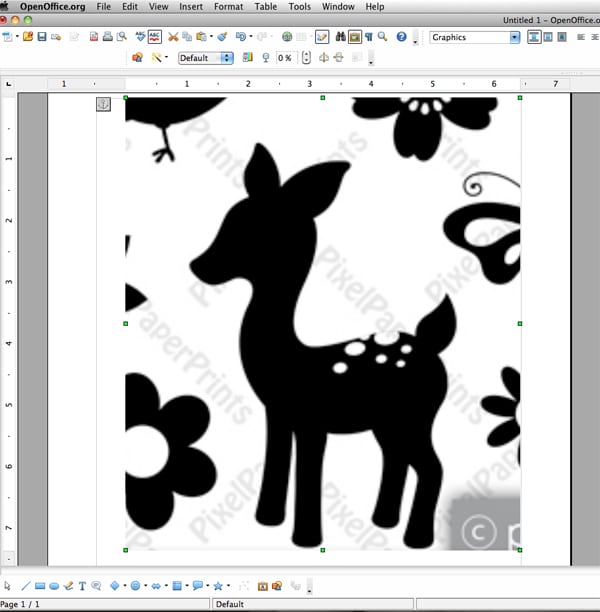This screenshot has width=600, height=612.
Task: Open the Window menu
Action: click(x=338, y=7)
